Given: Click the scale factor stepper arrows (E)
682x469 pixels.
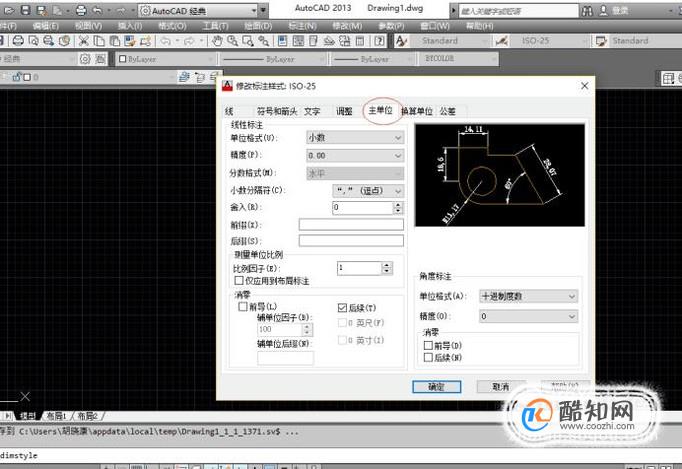Looking at the screenshot, I should coord(387,268).
